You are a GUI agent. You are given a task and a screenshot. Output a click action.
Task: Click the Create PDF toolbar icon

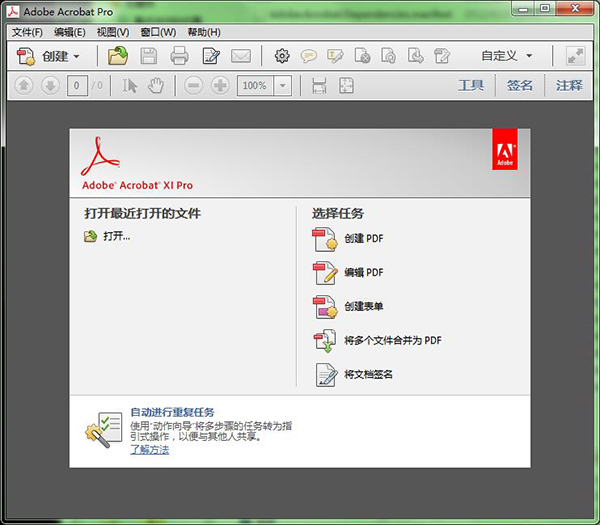[x=26, y=56]
